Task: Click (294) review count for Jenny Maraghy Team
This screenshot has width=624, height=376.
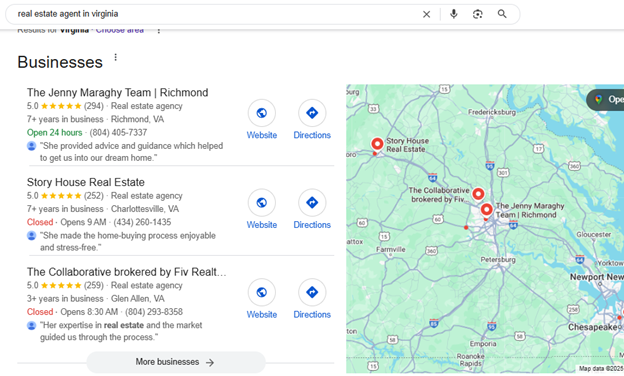Action: 94,106
